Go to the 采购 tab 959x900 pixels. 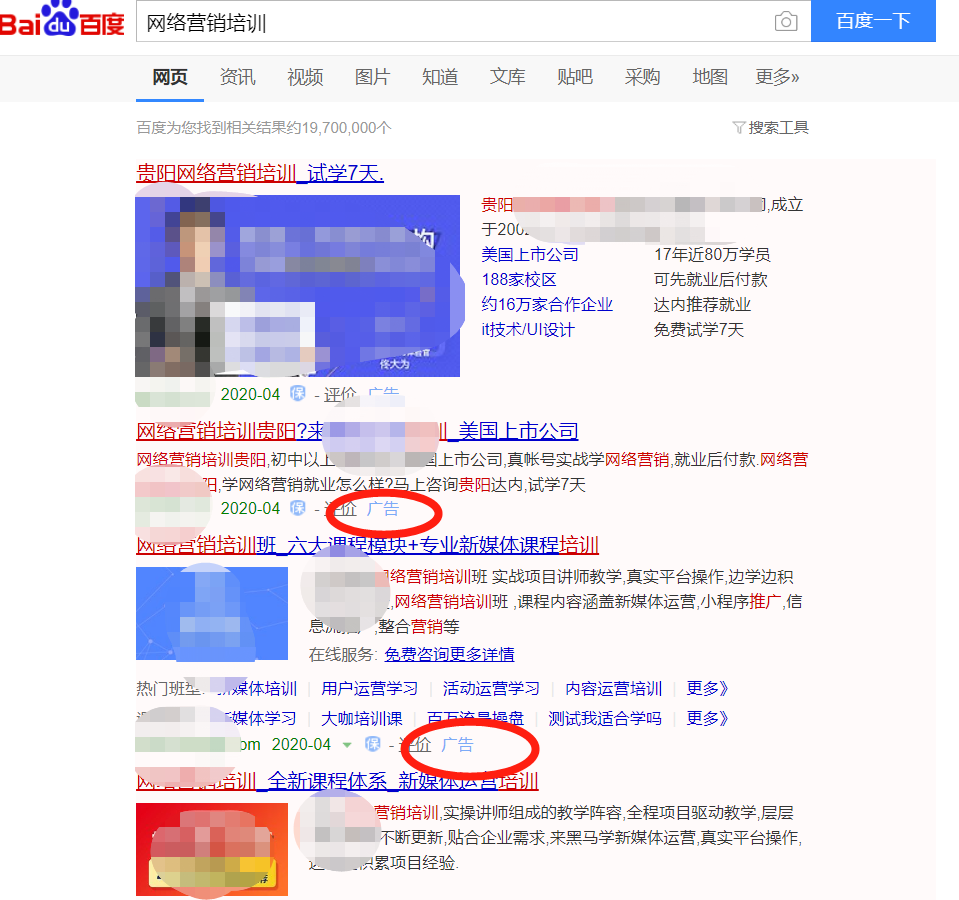click(642, 77)
